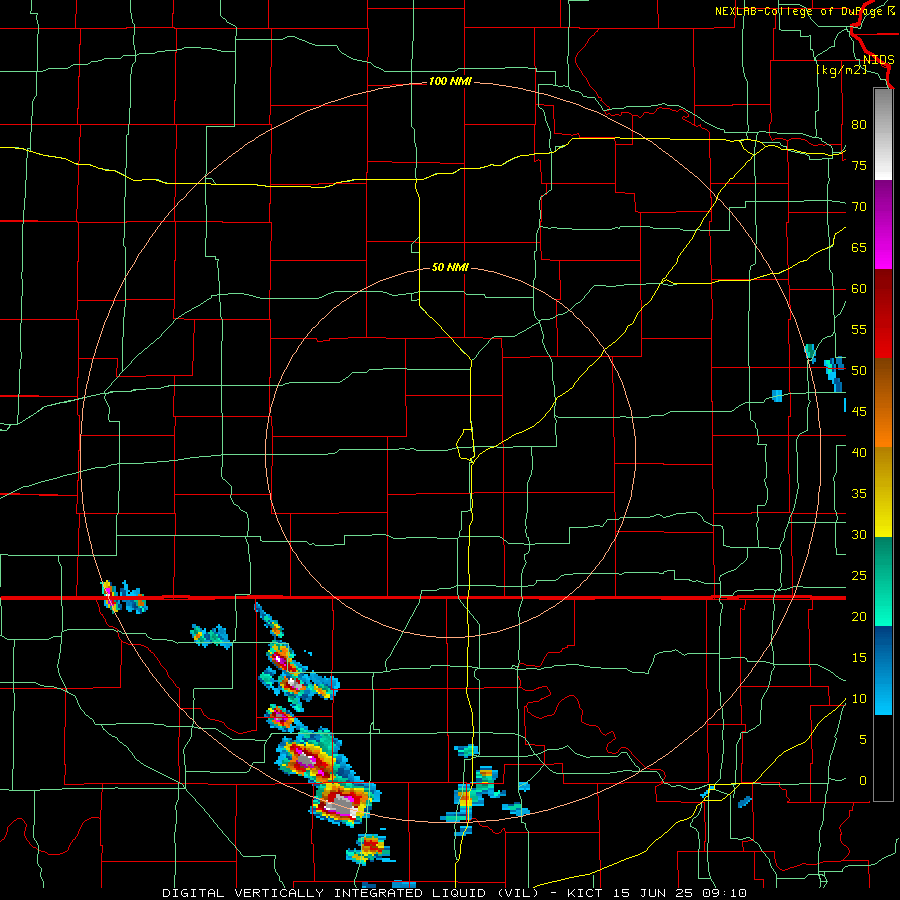Click the 65 value on the color scale
The image size is (900, 900).
click(859, 247)
